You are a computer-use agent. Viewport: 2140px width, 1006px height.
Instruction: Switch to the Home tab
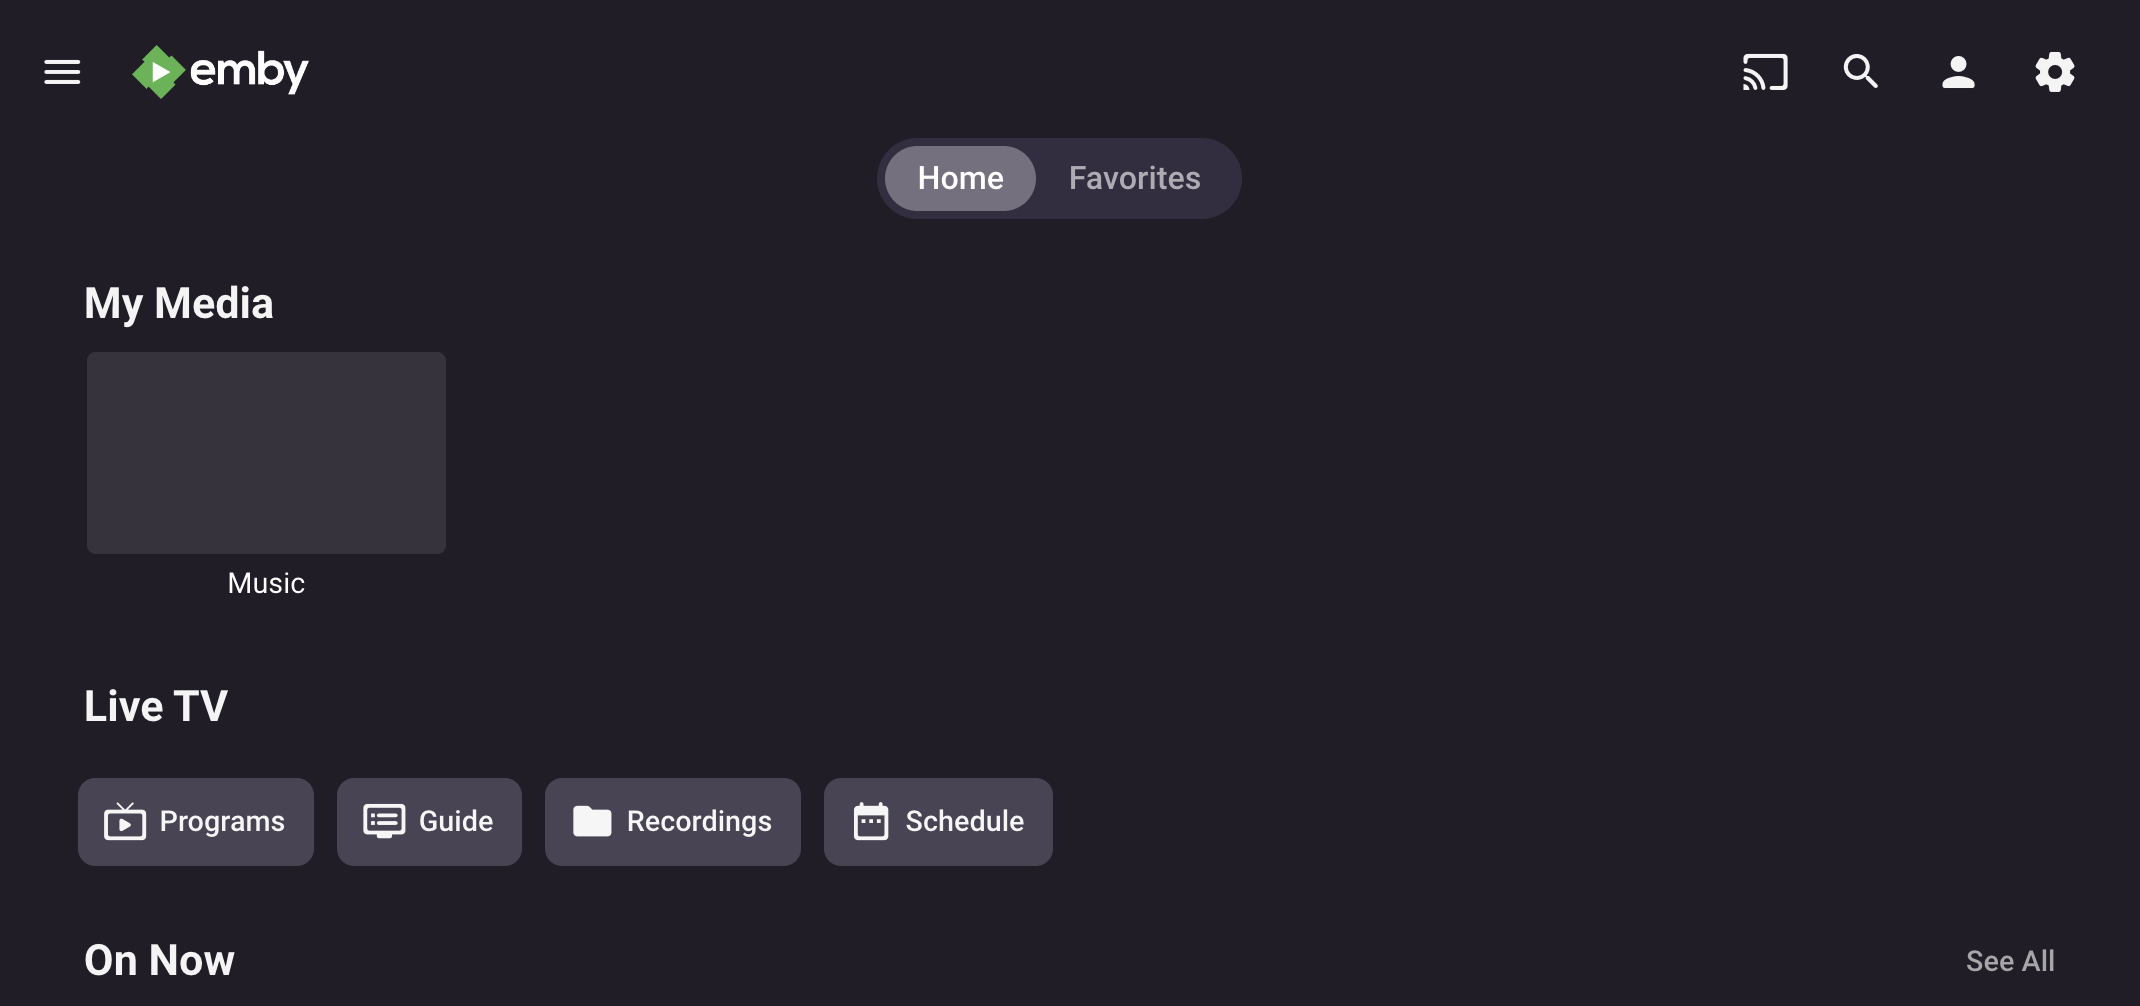[x=960, y=178]
